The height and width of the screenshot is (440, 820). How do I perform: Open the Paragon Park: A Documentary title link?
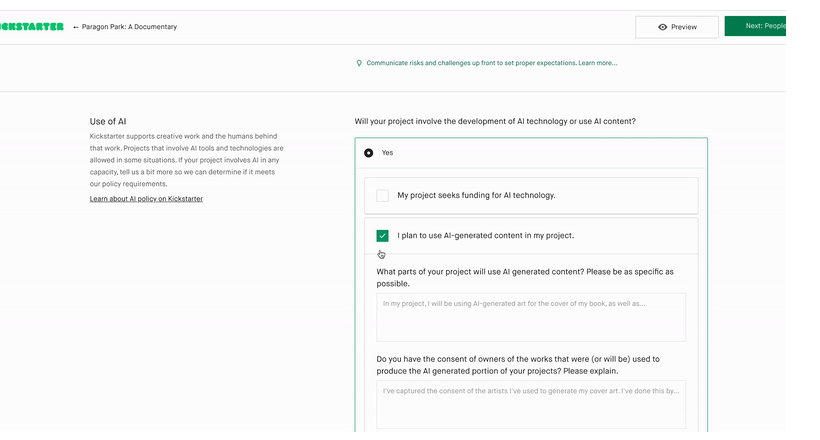click(x=131, y=27)
